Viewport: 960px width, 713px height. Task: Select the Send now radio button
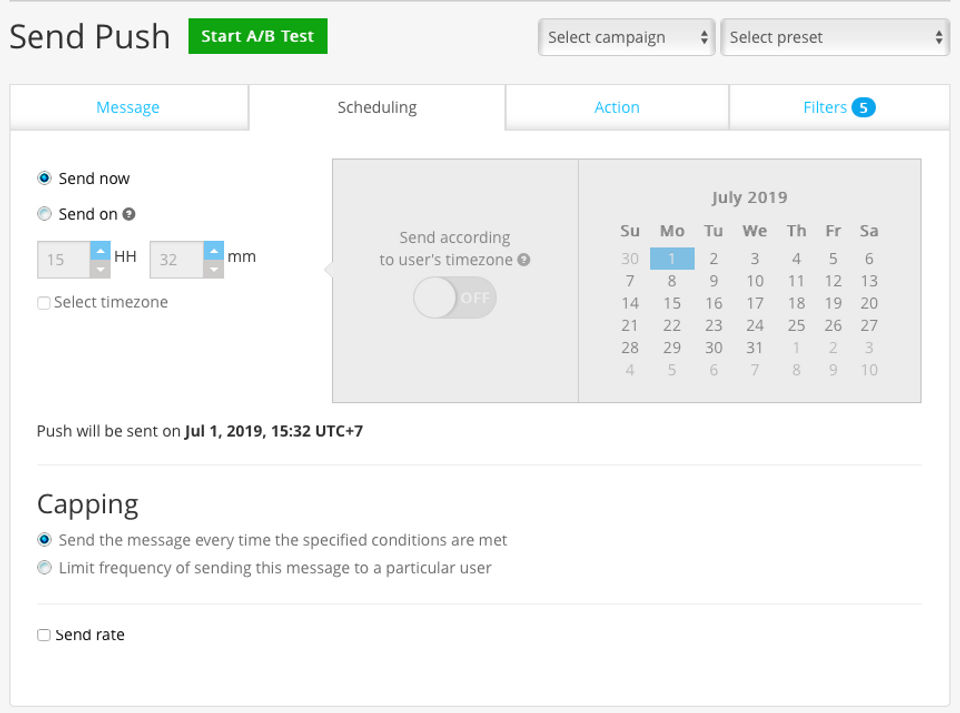(44, 179)
